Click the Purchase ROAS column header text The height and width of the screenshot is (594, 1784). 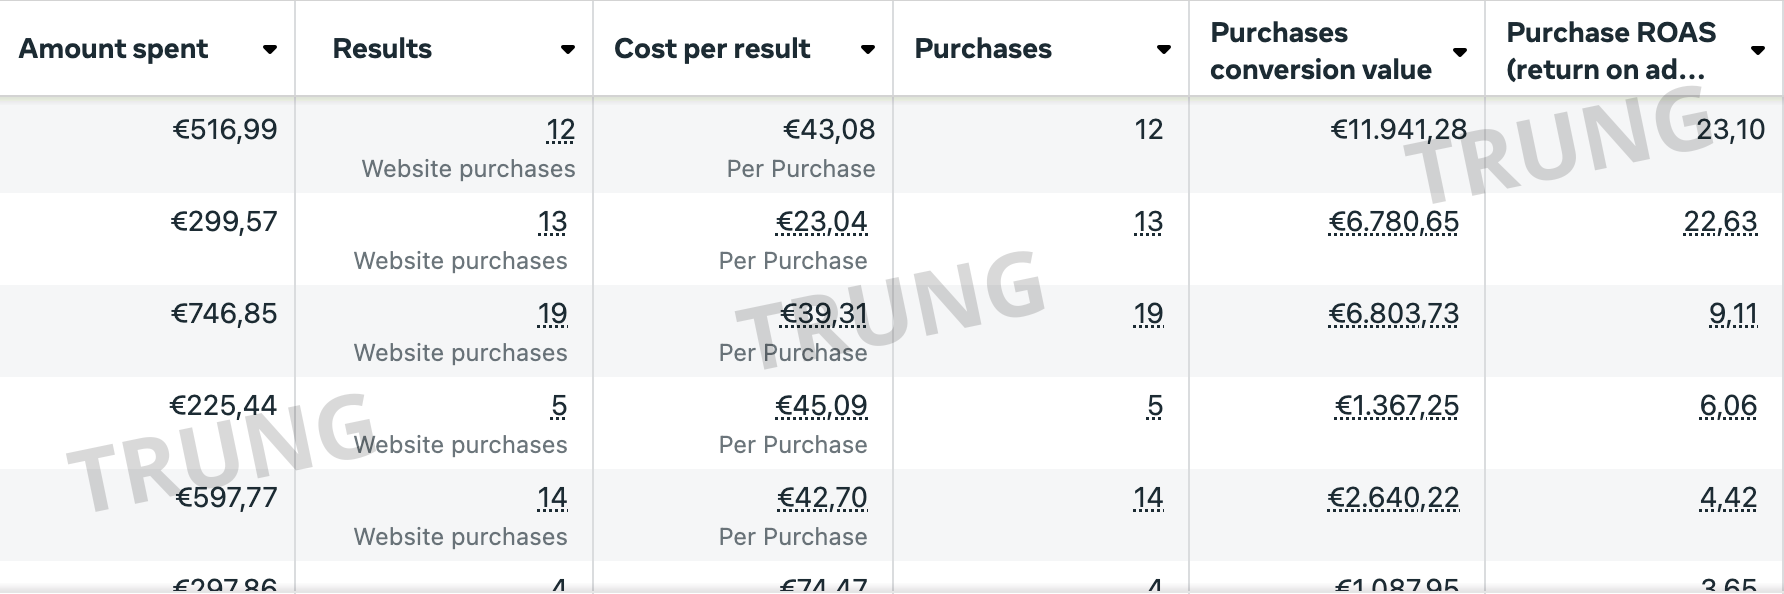coord(1611,51)
